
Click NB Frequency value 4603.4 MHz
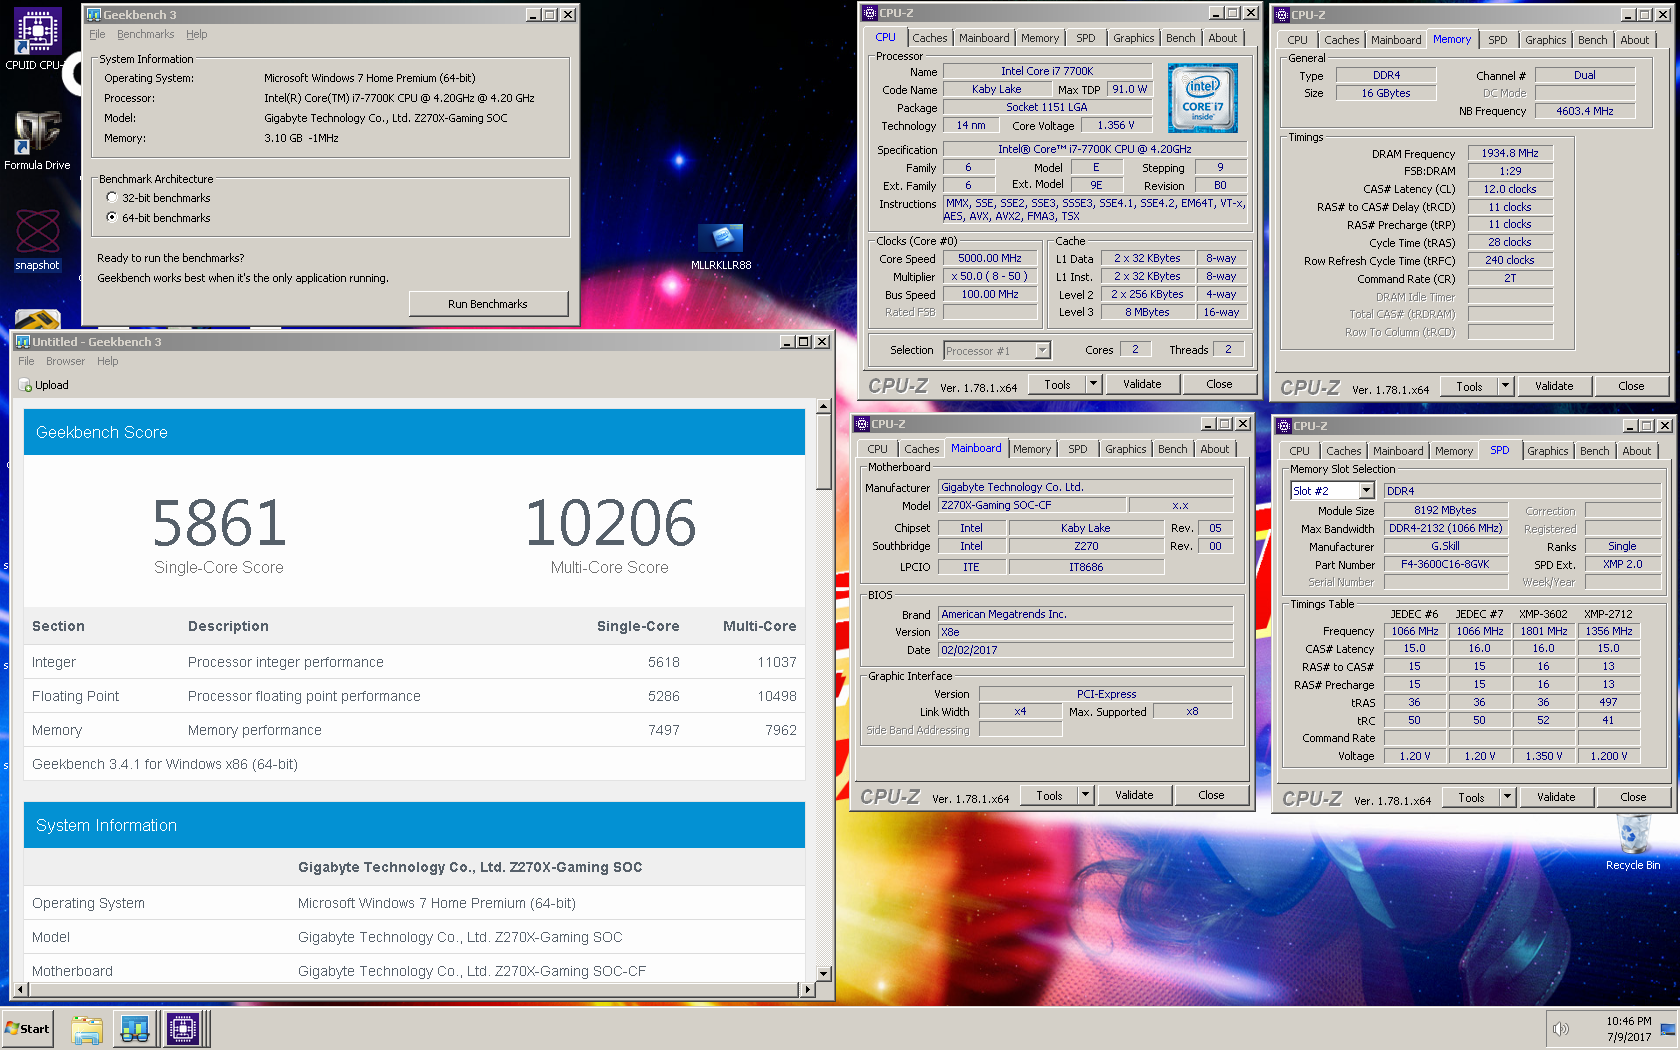pyautogui.click(x=1584, y=111)
